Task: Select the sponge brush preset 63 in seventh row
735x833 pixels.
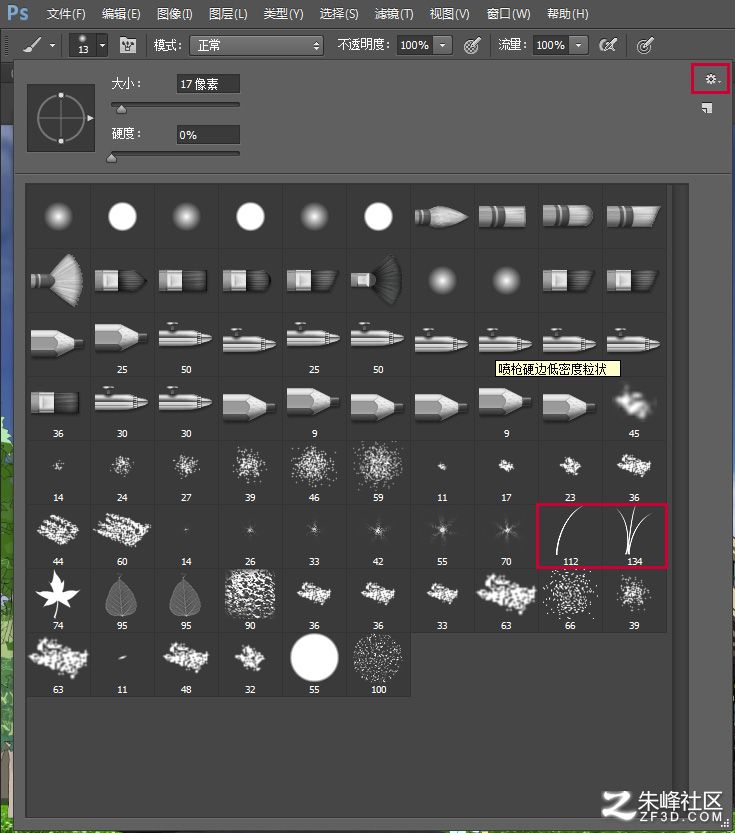Action: [506, 600]
